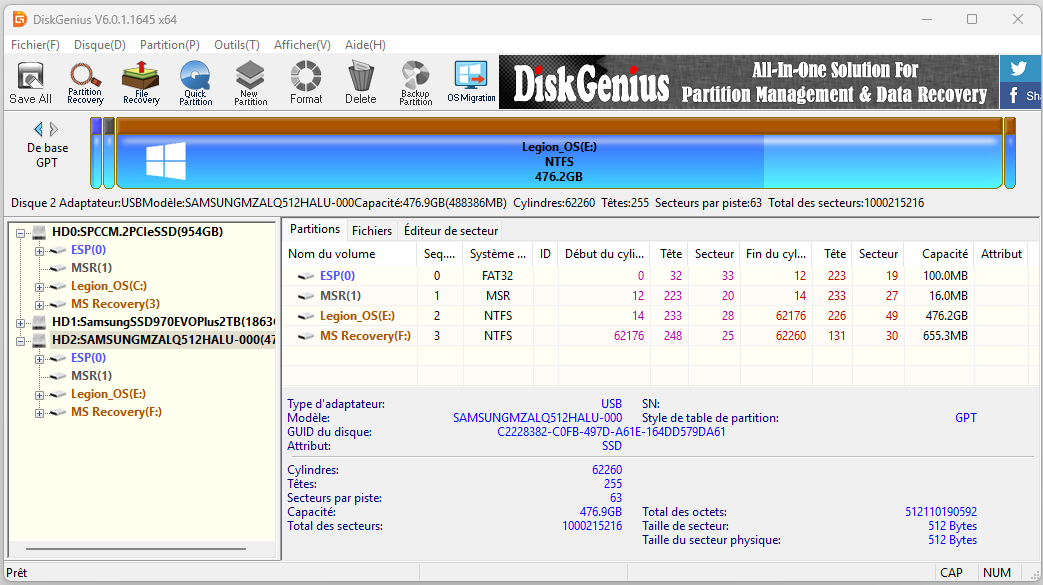Image resolution: width=1043 pixels, height=585 pixels.
Task: Select Legion_OS(C:) in the disk tree
Action: tap(108, 286)
